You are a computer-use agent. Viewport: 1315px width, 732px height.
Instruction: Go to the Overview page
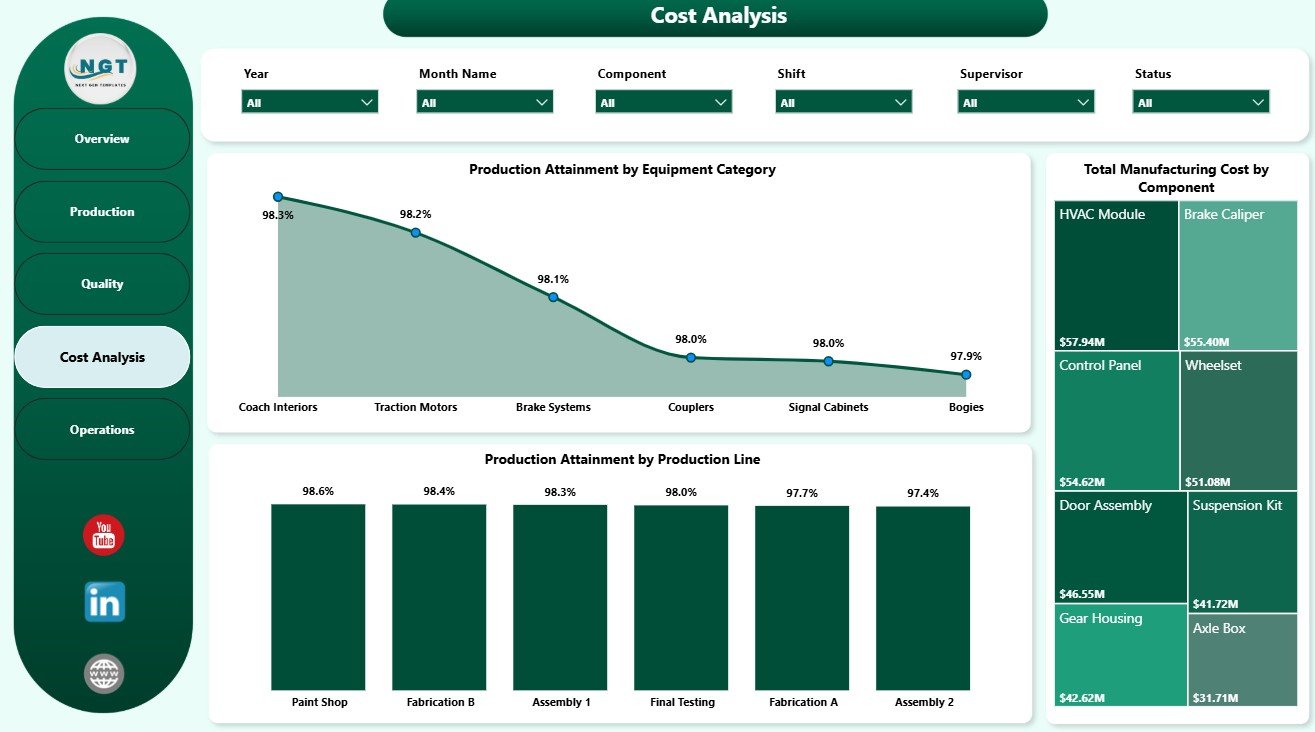102,139
